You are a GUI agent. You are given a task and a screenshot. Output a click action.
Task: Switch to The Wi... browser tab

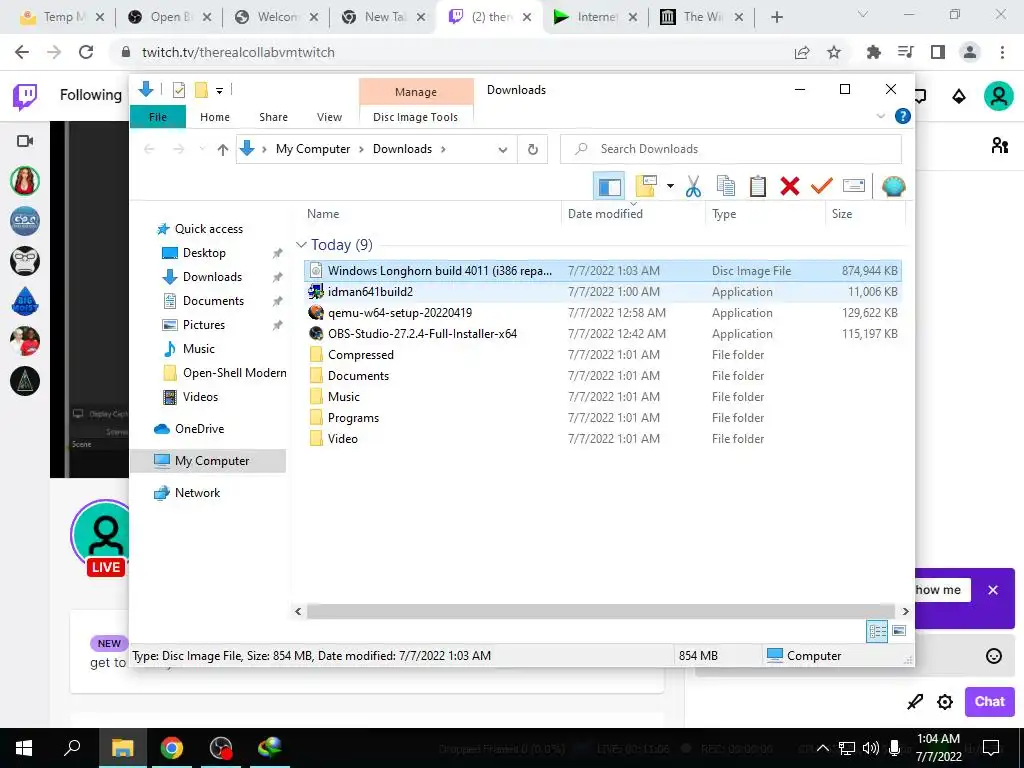[x=702, y=17]
